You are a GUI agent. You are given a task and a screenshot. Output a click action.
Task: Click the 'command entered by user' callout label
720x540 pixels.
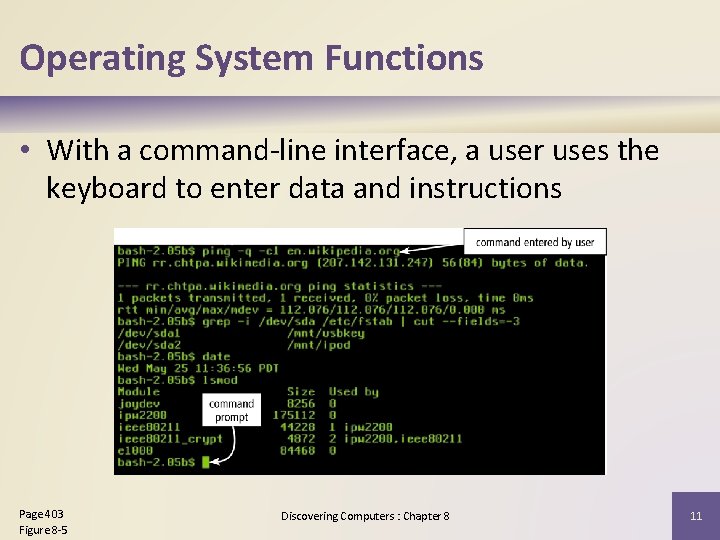535,242
